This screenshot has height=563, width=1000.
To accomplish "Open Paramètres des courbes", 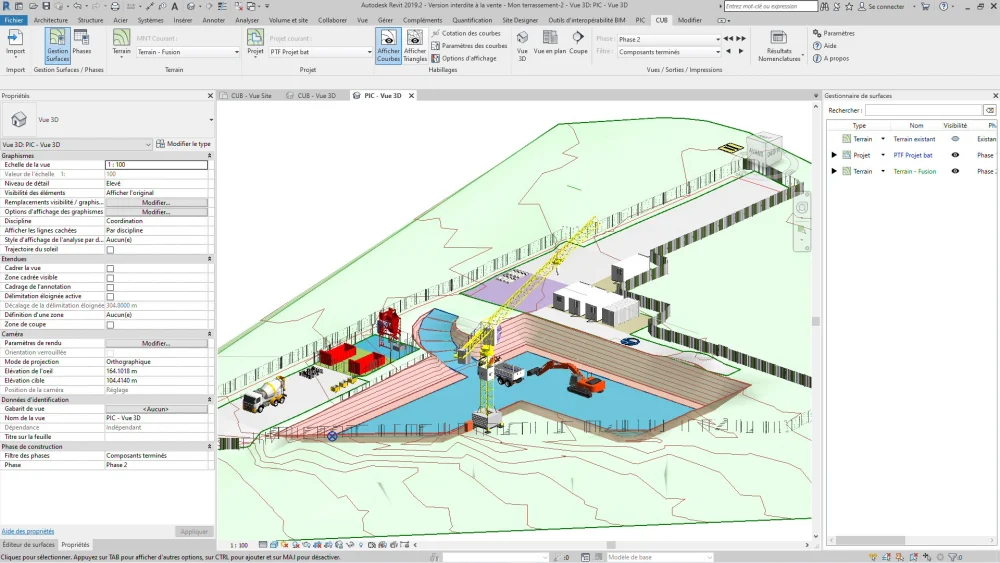I will [469, 46].
